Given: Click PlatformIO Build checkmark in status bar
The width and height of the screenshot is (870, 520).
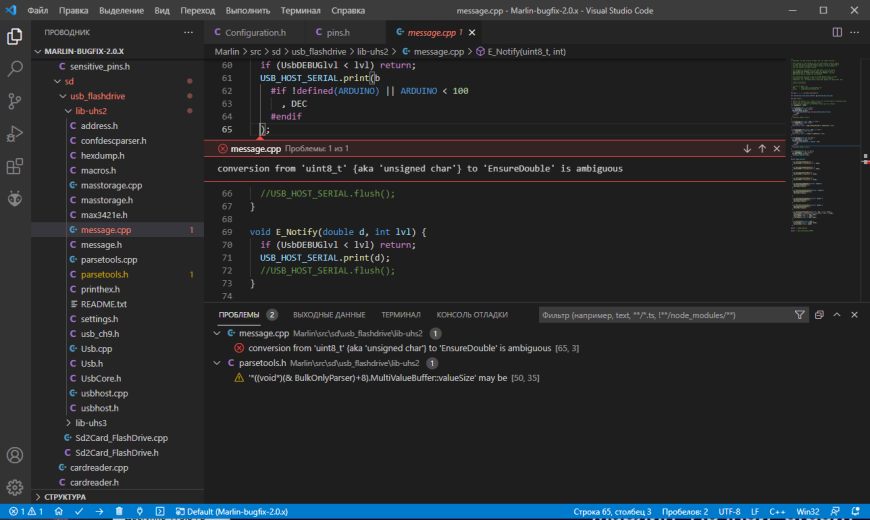Looking at the screenshot, I should [79, 512].
